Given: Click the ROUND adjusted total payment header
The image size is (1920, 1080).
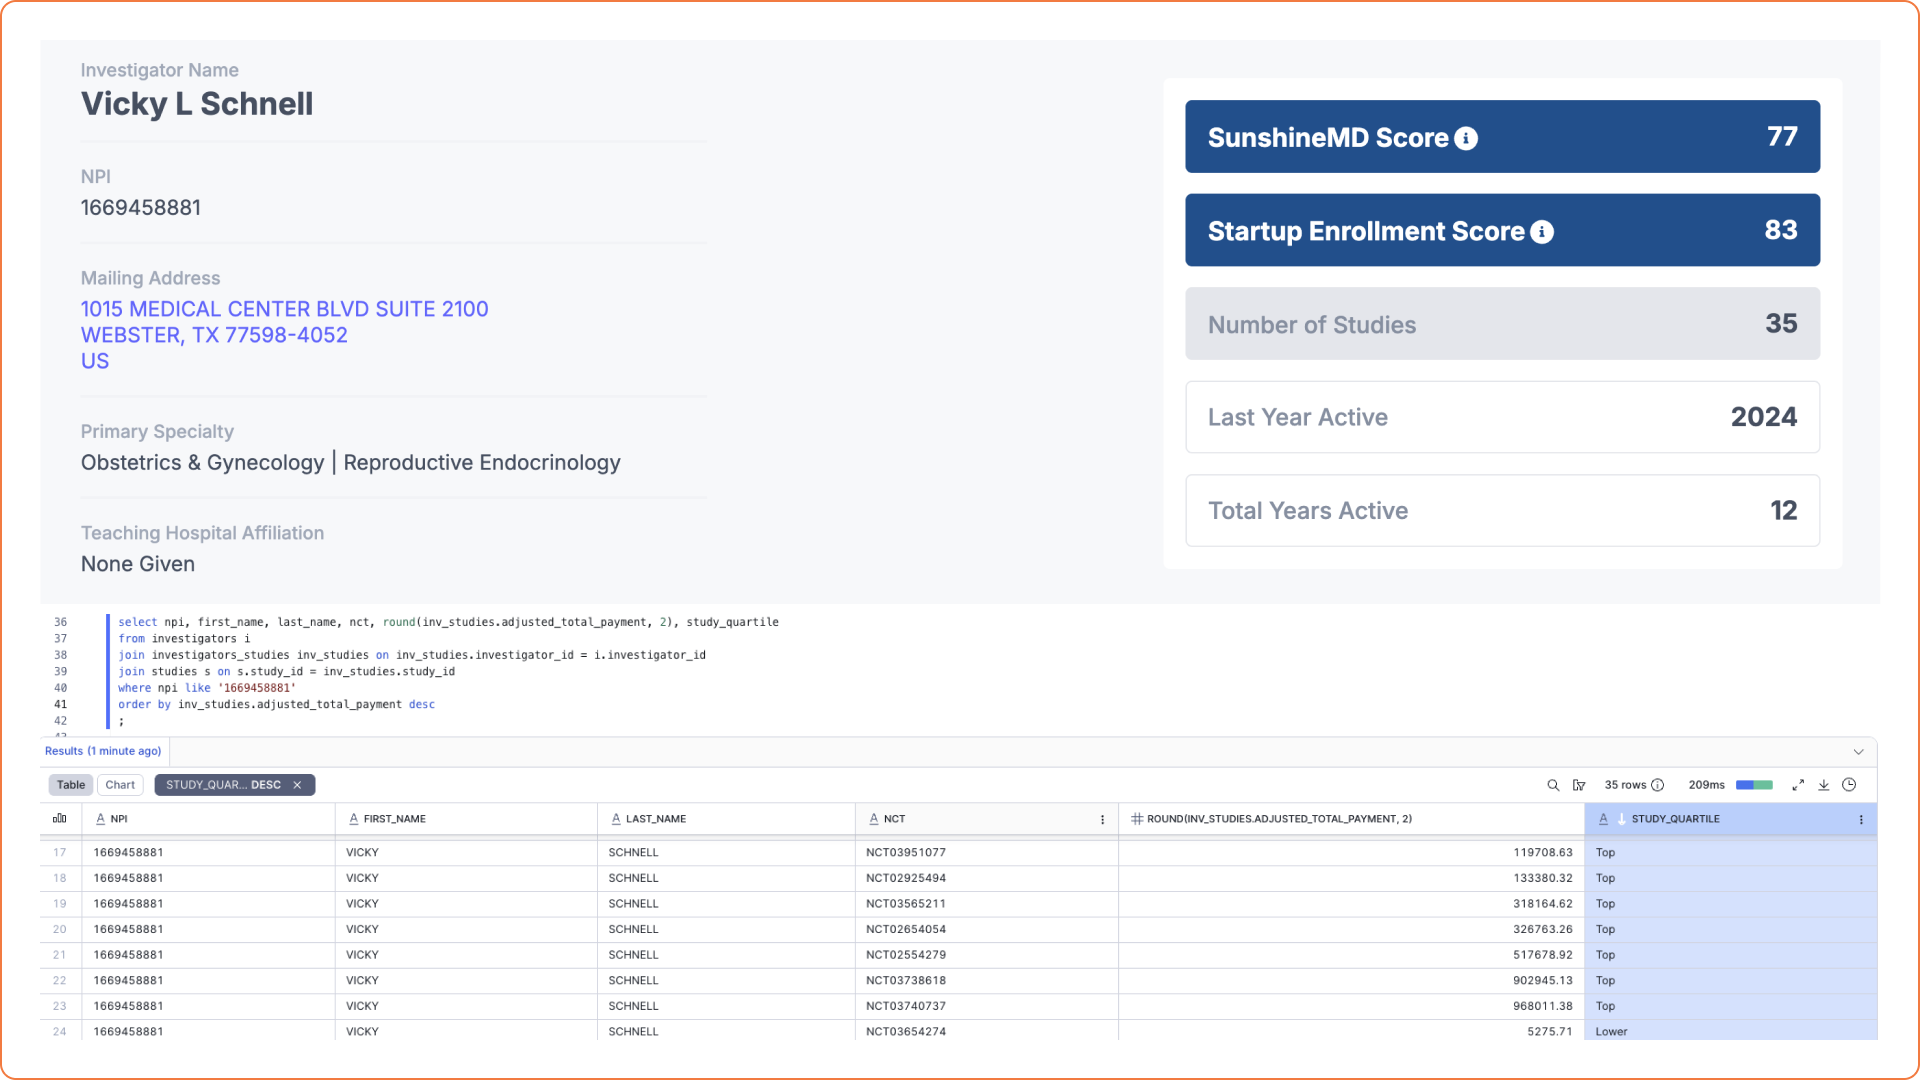Looking at the screenshot, I should pyautogui.click(x=1351, y=819).
